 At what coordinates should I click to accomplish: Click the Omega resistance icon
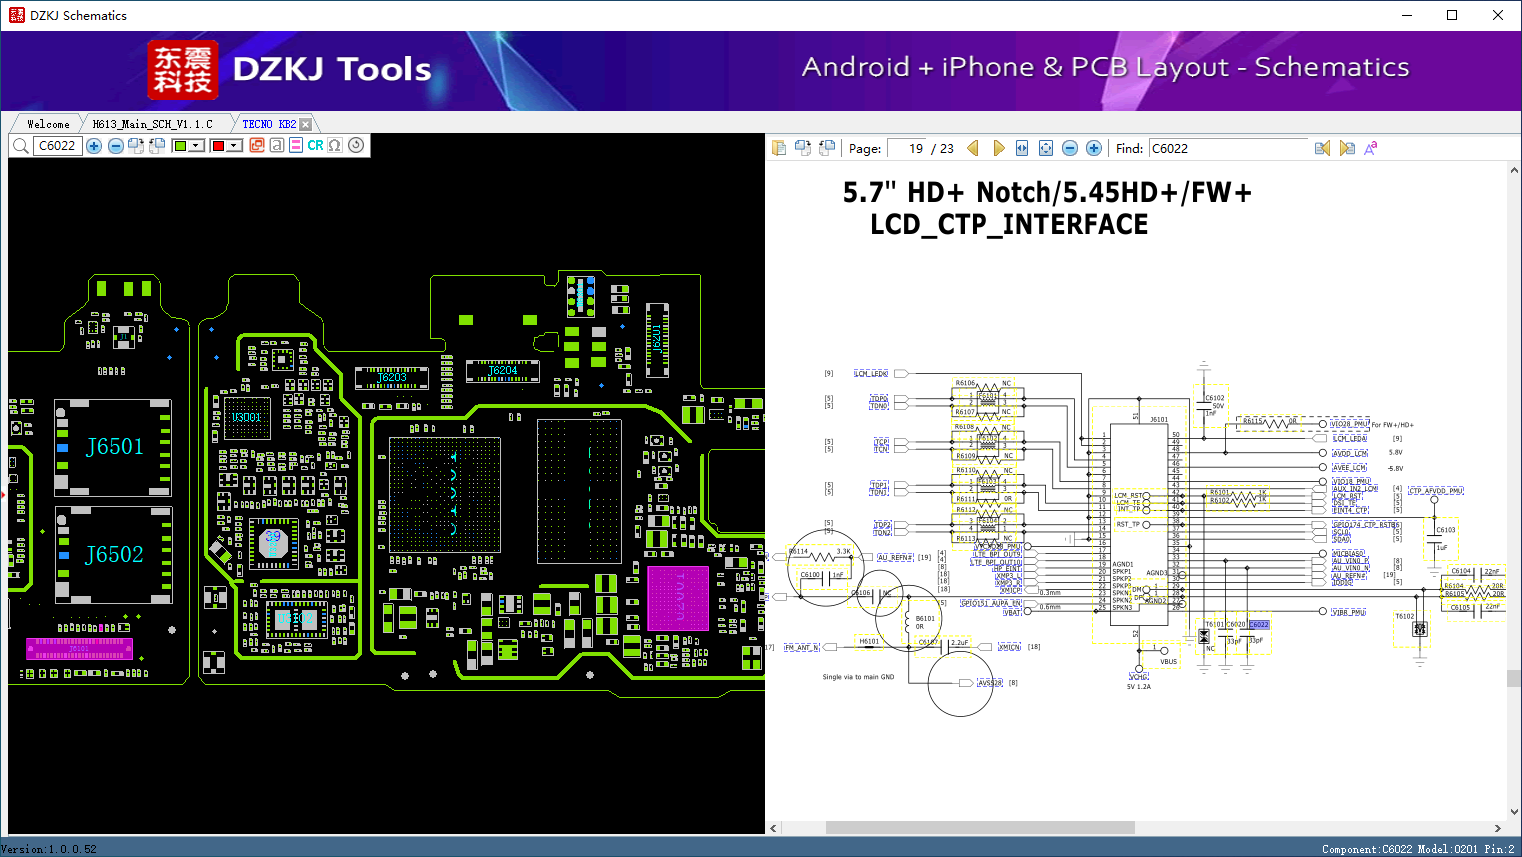[335, 146]
